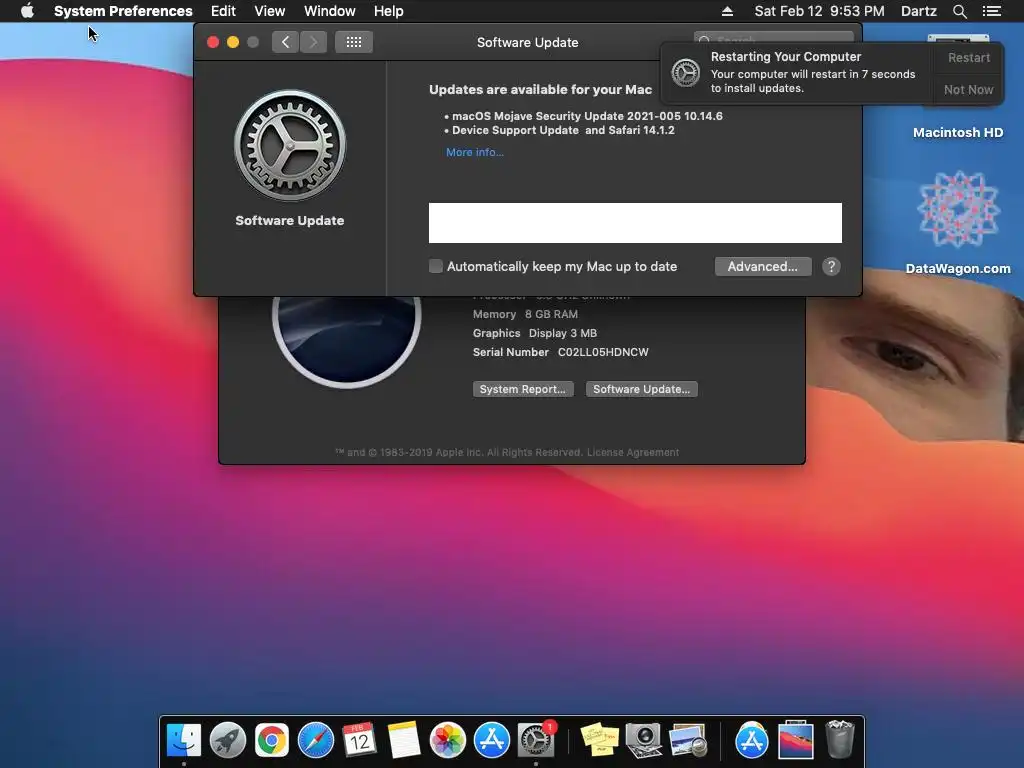The width and height of the screenshot is (1024, 768).
Task: Go forward in System Preferences
Action: coord(313,42)
